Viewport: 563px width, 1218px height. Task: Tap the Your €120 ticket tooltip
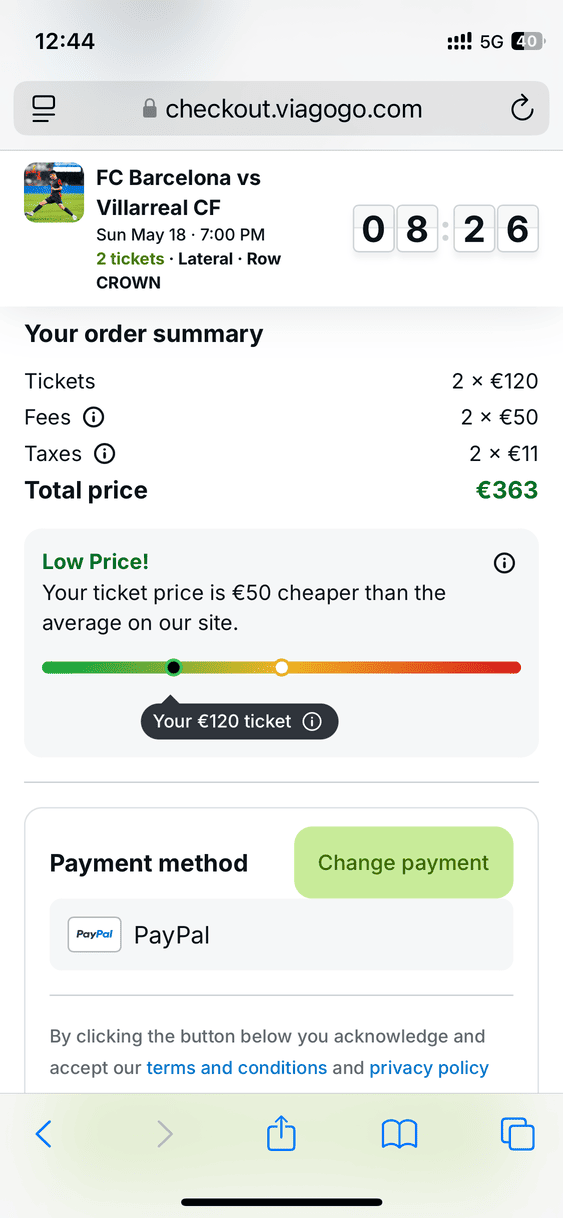click(239, 721)
